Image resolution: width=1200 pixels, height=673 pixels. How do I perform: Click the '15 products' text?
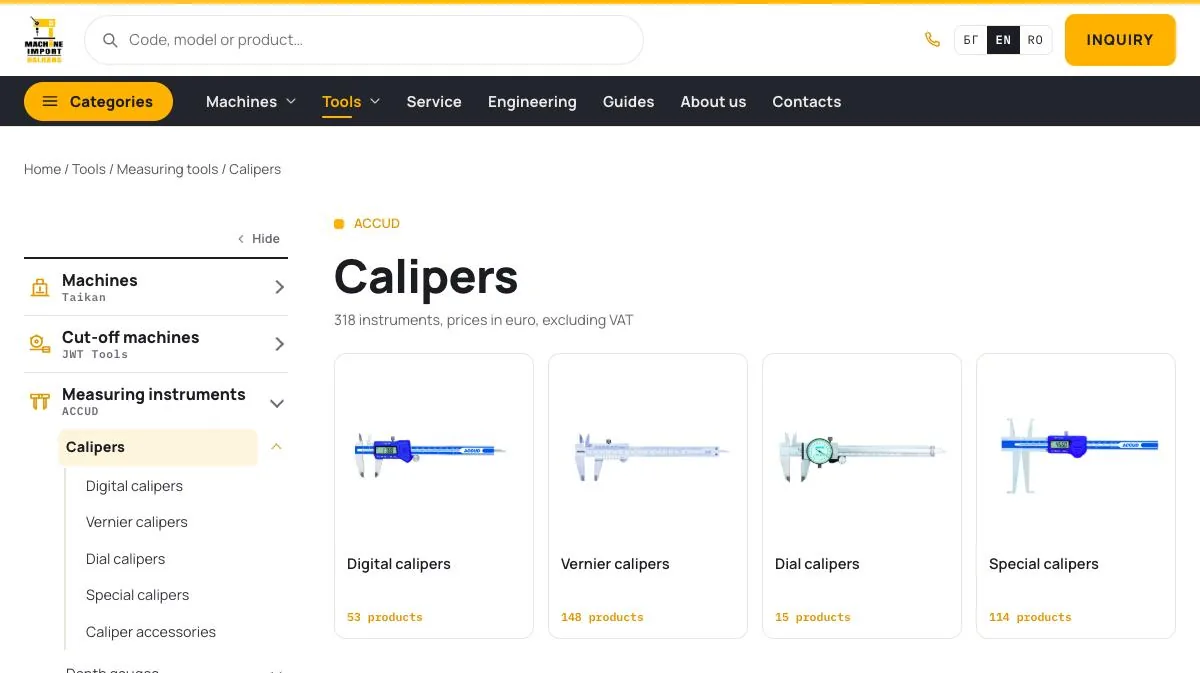[813, 617]
